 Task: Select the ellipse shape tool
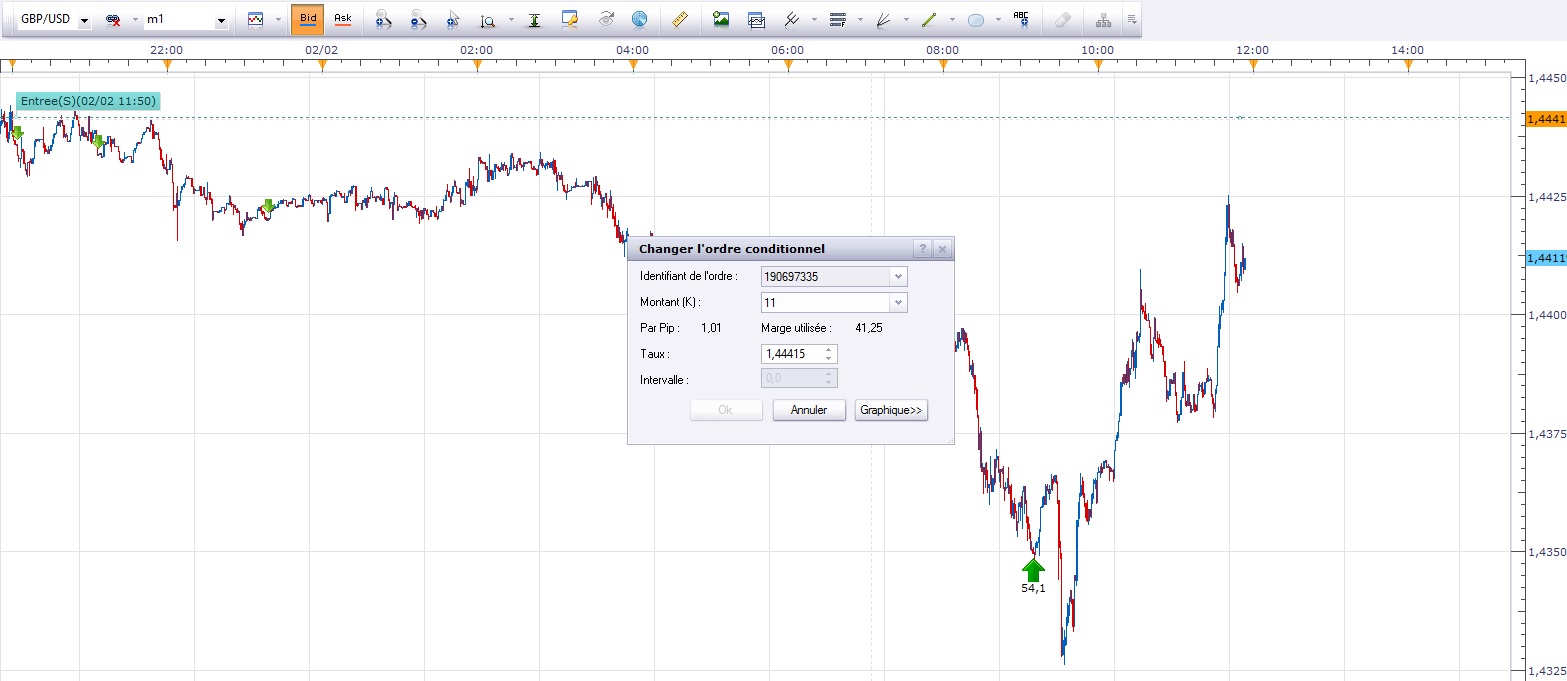tap(976, 19)
